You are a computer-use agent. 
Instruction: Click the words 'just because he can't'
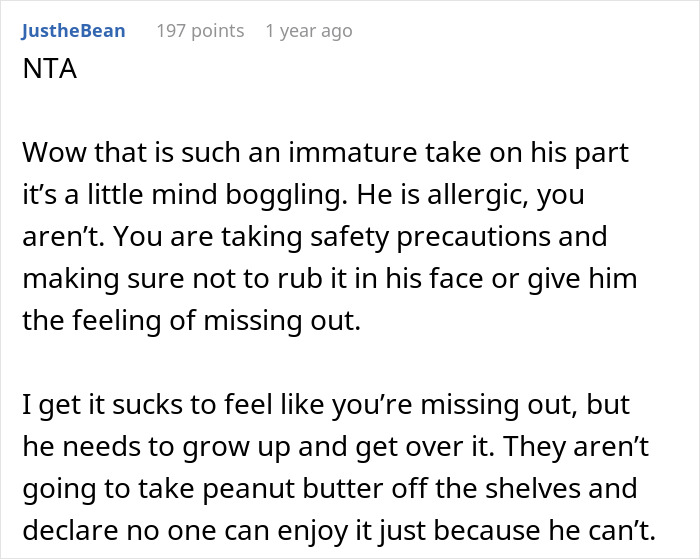click(x=516, y=530)
